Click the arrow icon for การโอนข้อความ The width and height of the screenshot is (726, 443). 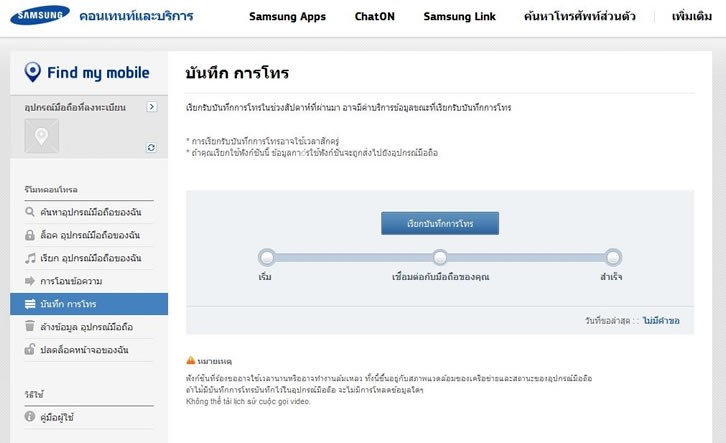click(30, 281)
